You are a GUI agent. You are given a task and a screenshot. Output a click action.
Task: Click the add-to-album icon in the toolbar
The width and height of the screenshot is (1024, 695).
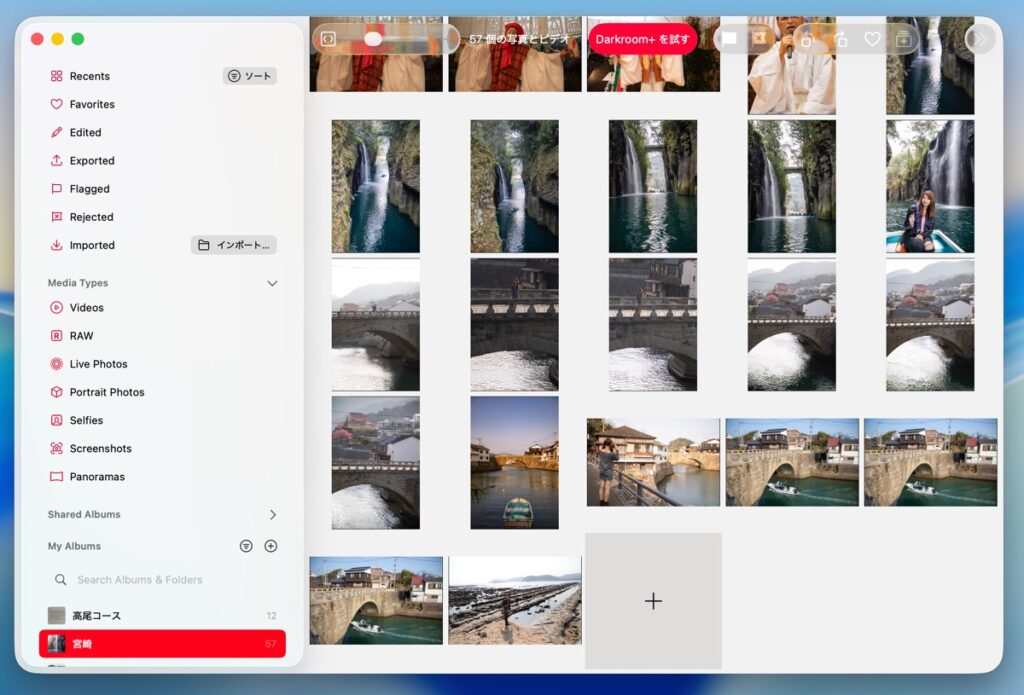pos(903,39)
